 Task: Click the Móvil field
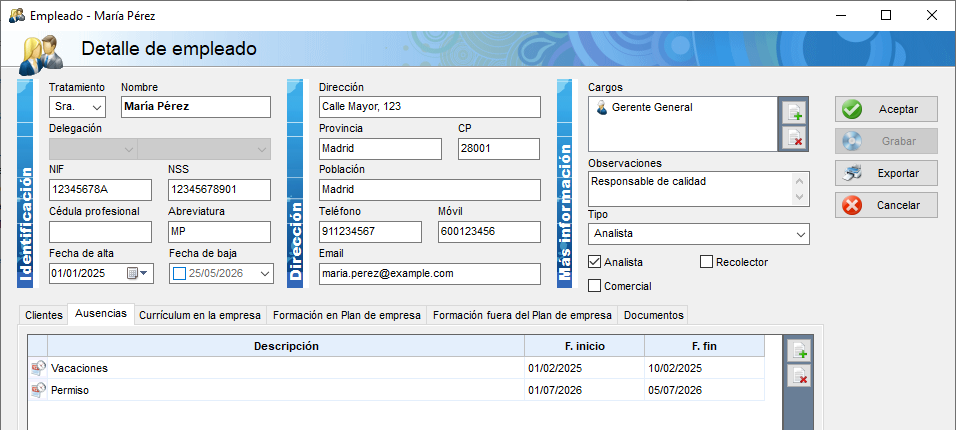(x=489, y=232)
